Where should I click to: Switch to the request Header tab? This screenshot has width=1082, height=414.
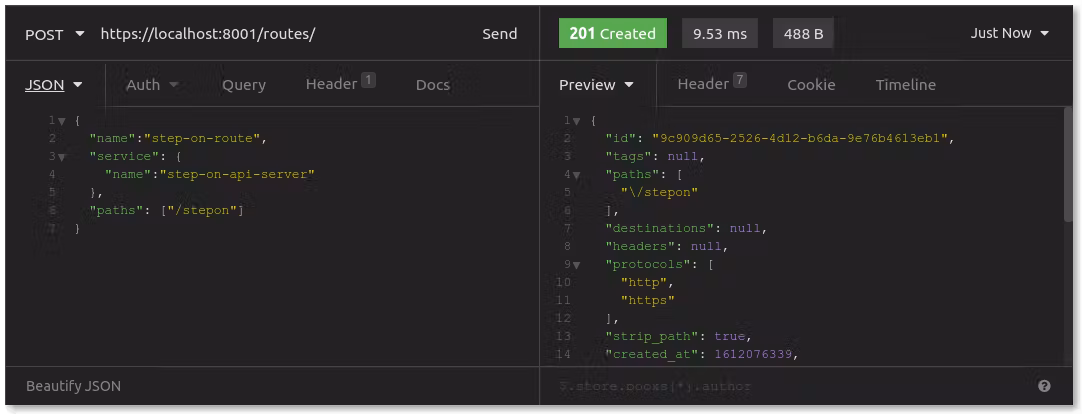tap(339, 84)
